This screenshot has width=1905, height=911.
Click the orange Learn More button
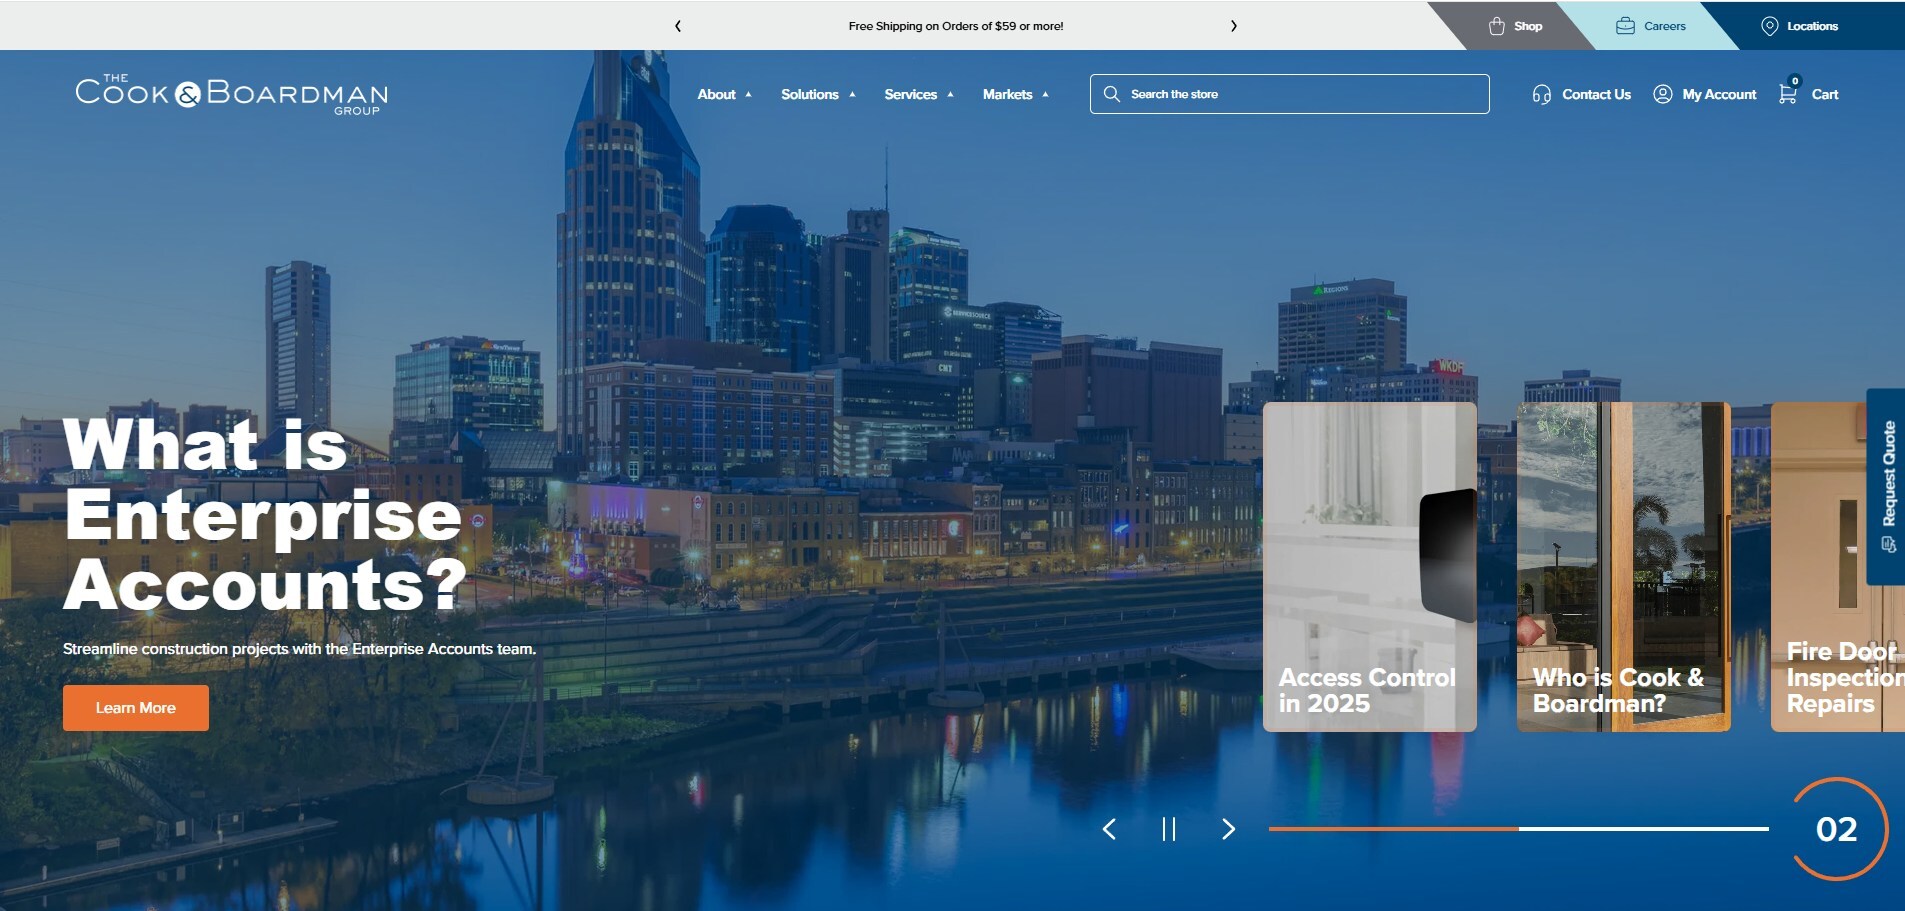(x=136, y=708)
